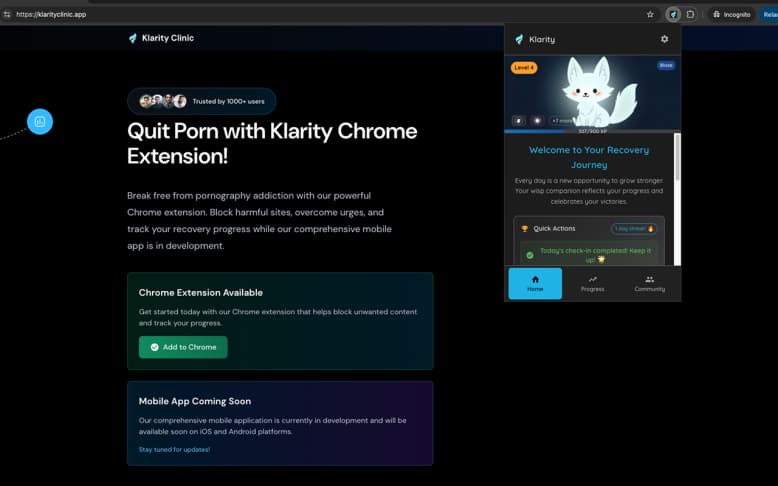
Task: Click the blue floating circle icon on the left
Action: click(40, 122)
